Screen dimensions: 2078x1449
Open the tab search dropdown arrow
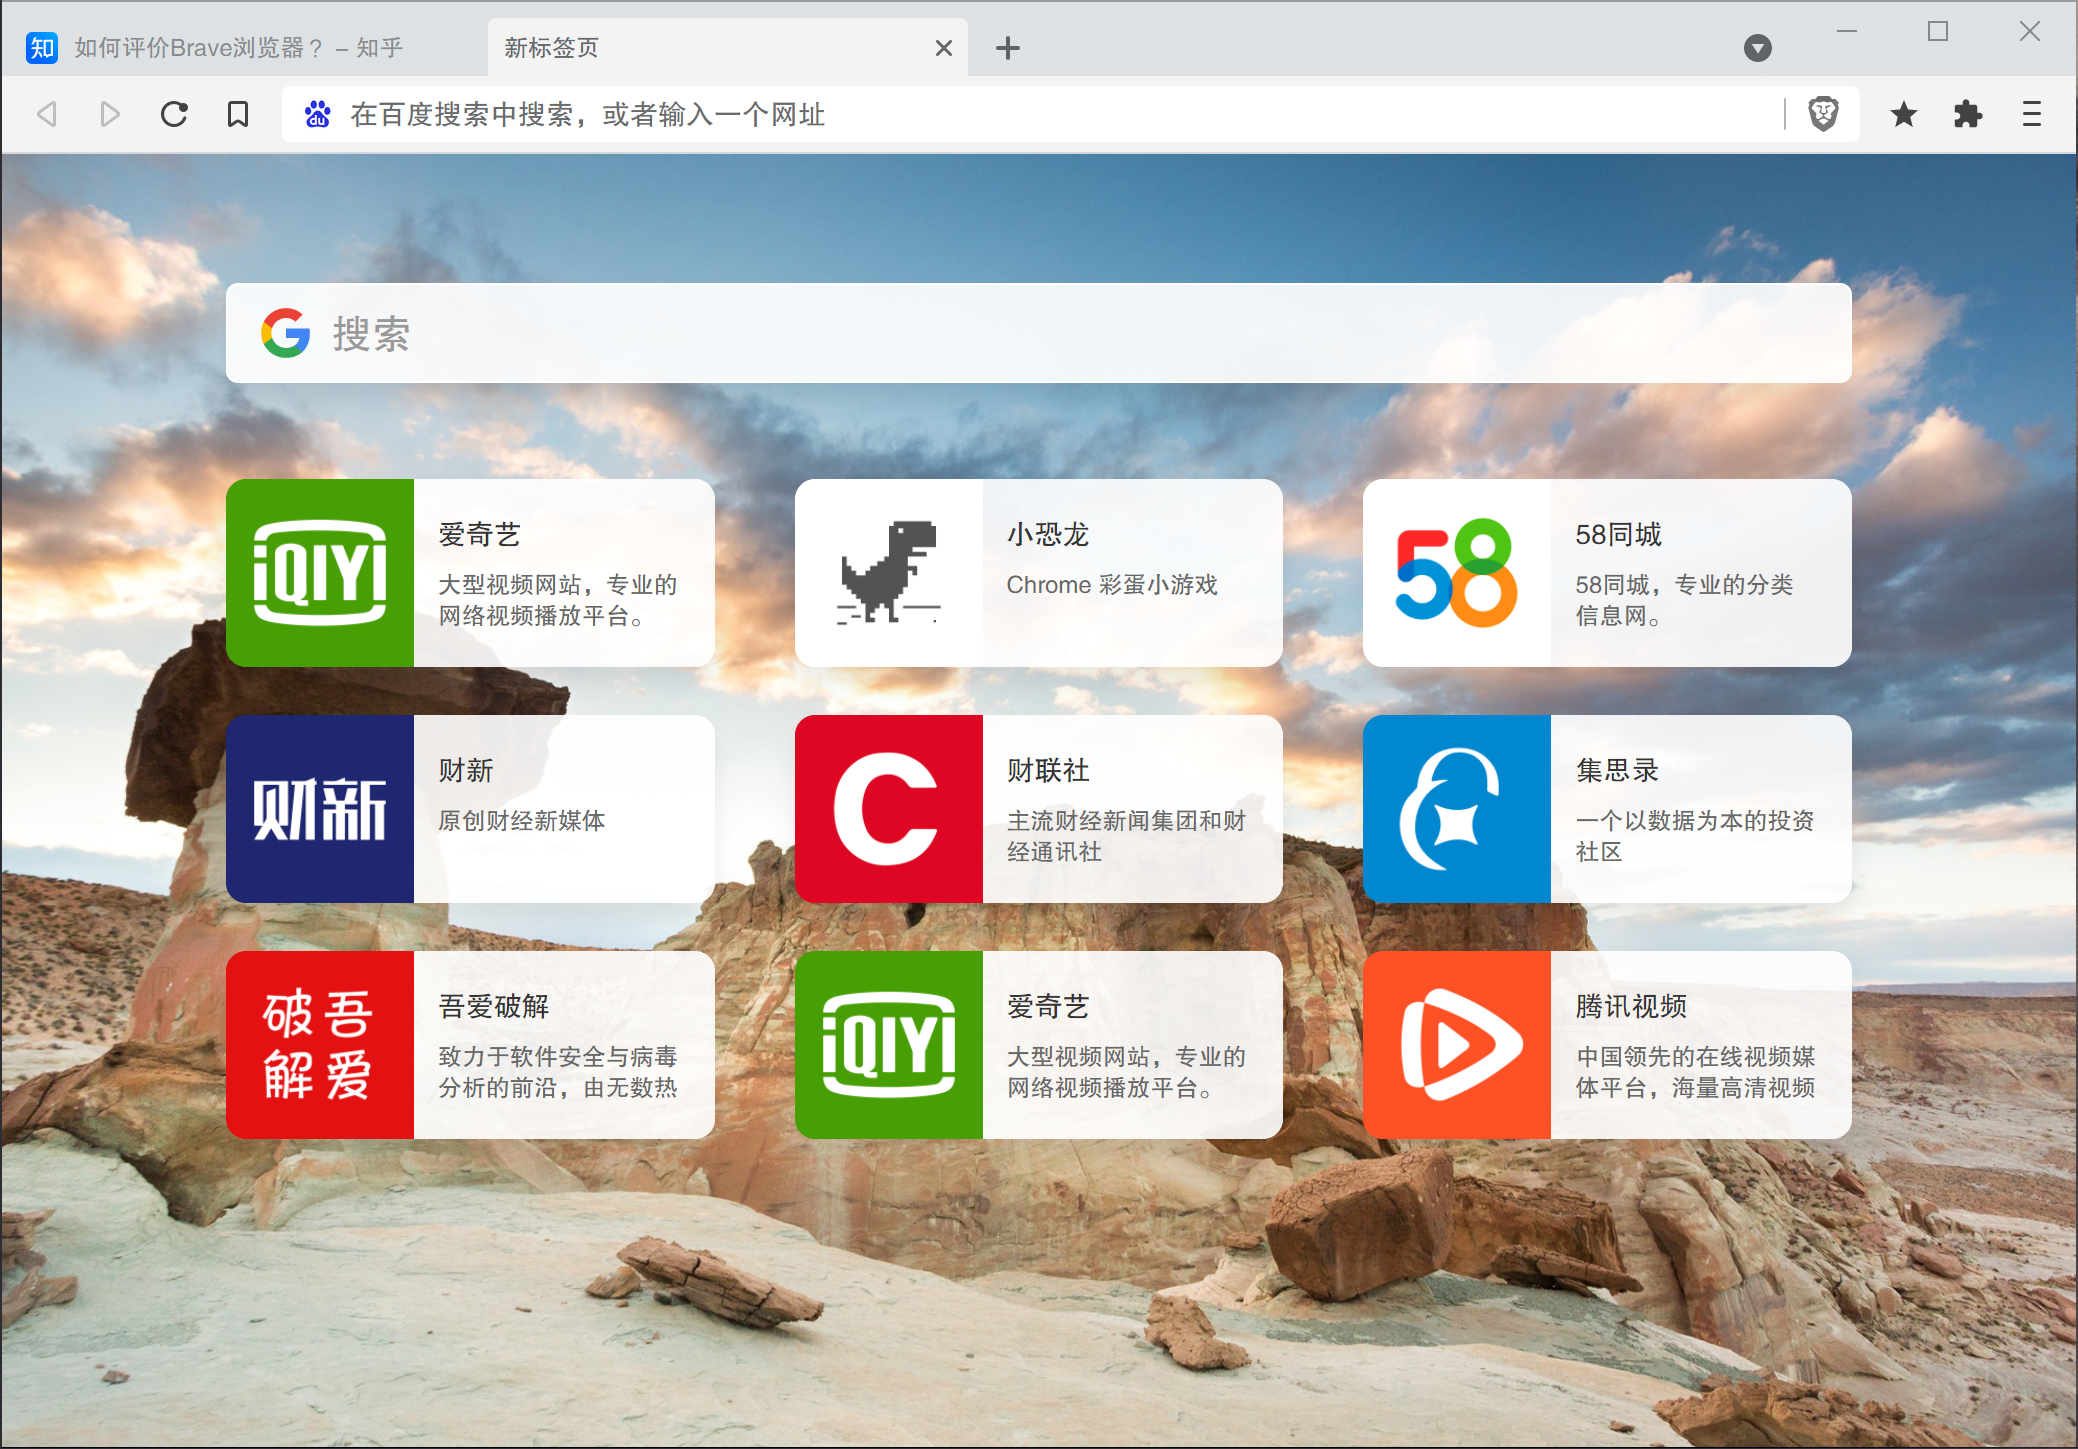tap(1758, 47)
